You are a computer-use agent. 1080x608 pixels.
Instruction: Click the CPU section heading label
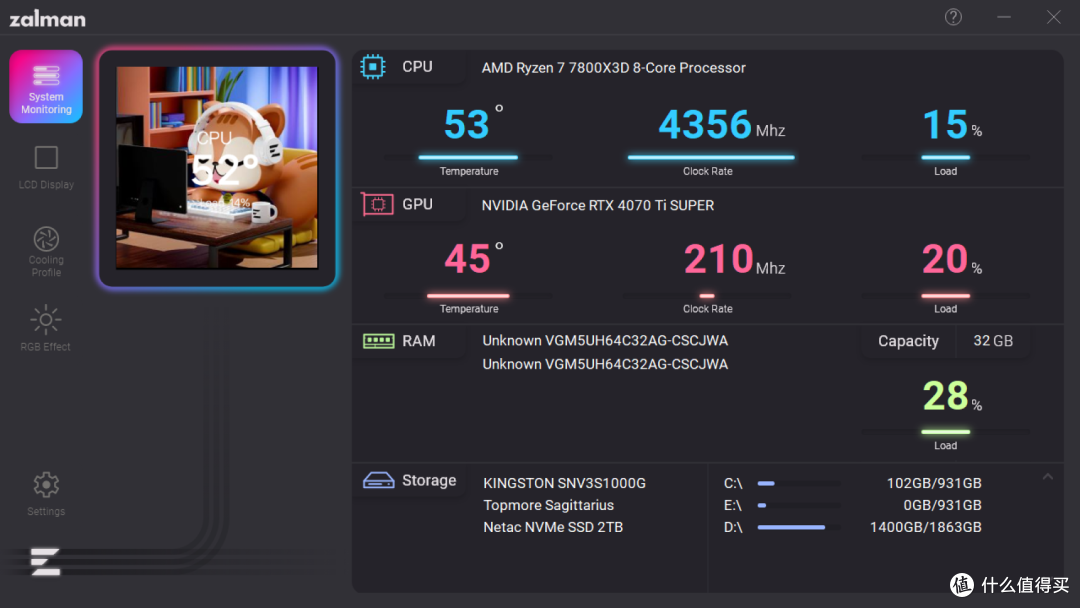[x=417, y=67]
